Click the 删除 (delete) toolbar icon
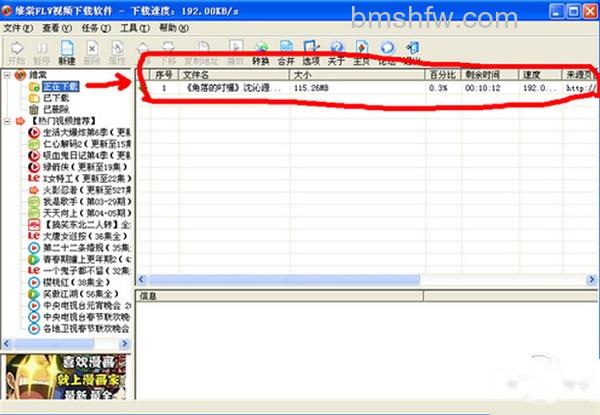Image resolution: width=600 pixels, height=415 pixels. [x=92, y=49]
